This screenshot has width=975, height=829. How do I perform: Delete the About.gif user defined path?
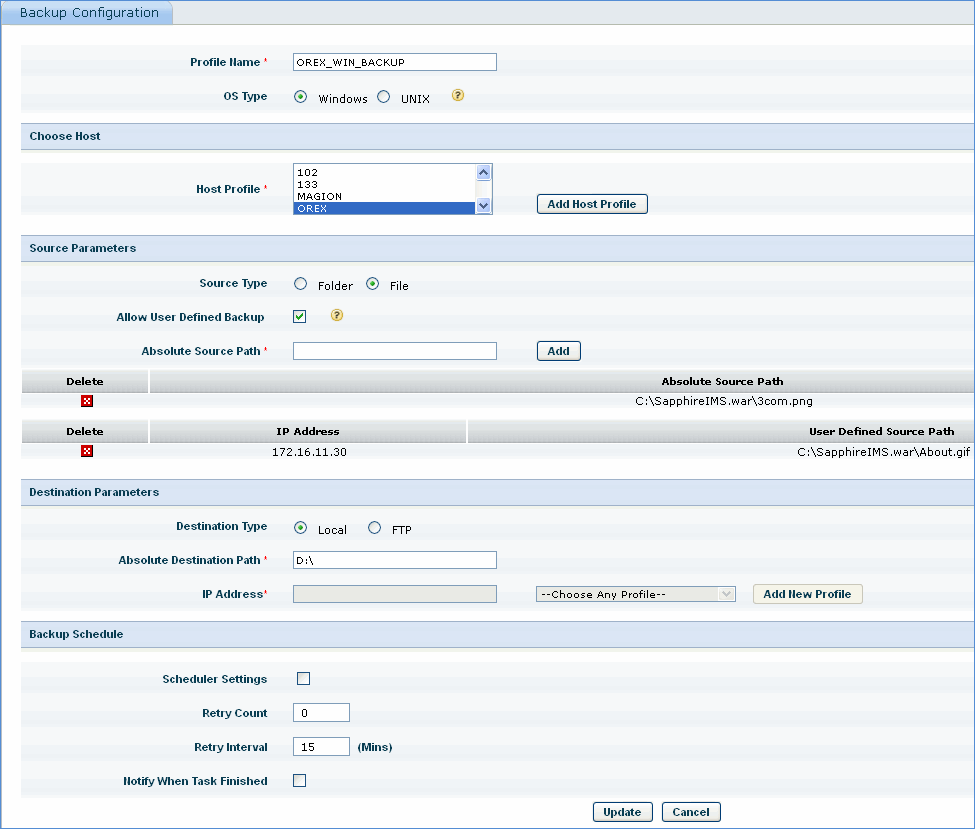click(x=87, y=451)
